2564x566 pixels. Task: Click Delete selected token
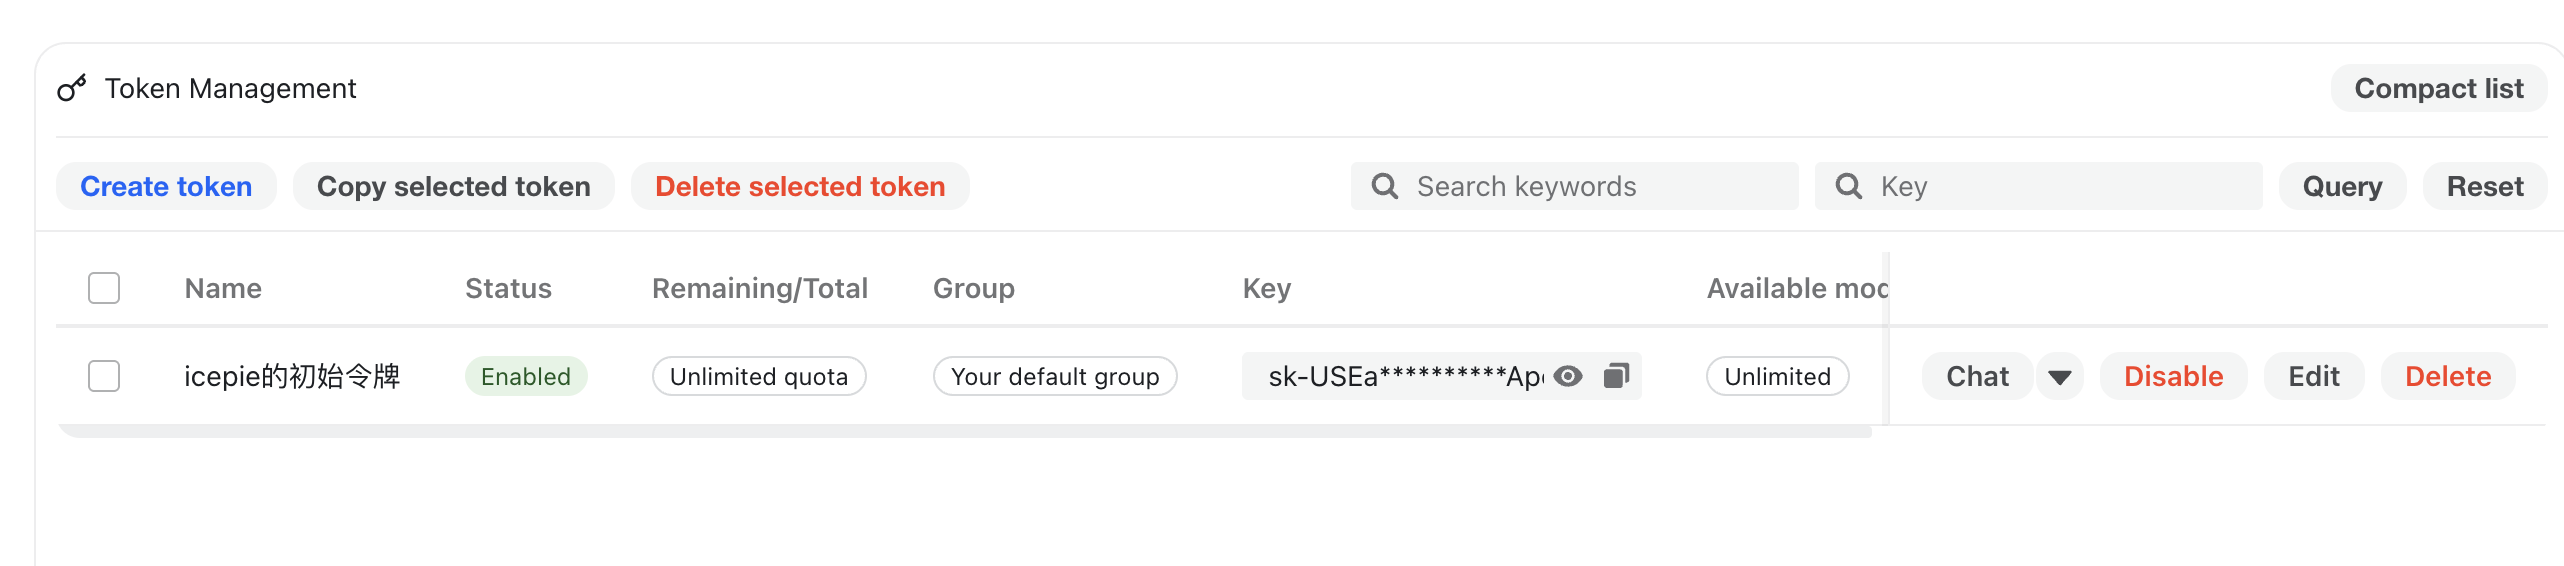[x=799, y=186]
